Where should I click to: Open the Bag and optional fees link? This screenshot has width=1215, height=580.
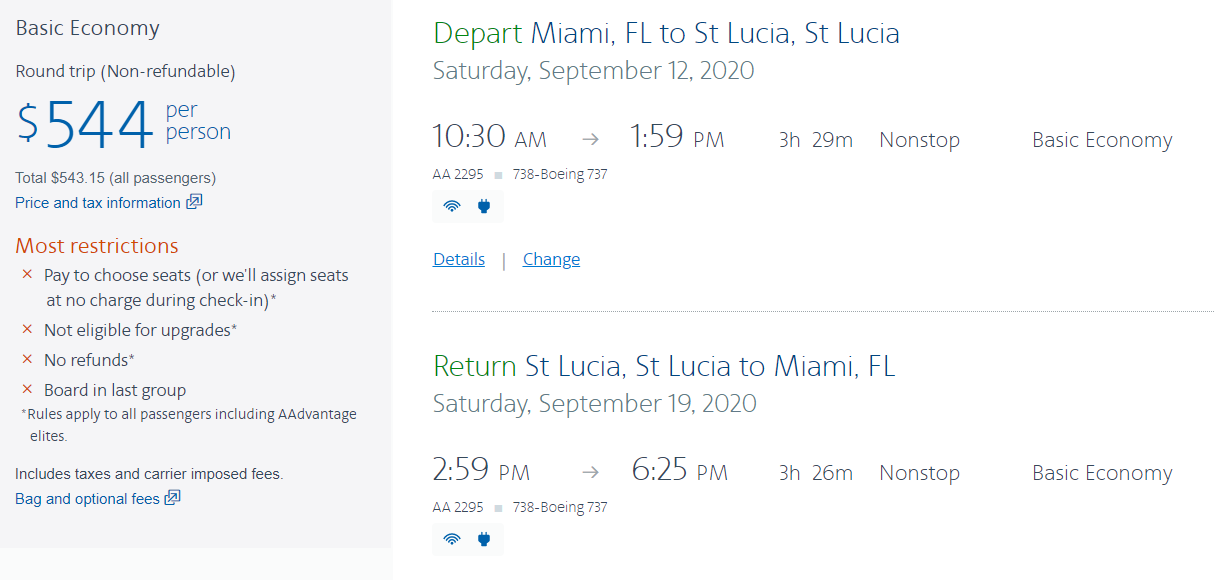pos(87,499)
